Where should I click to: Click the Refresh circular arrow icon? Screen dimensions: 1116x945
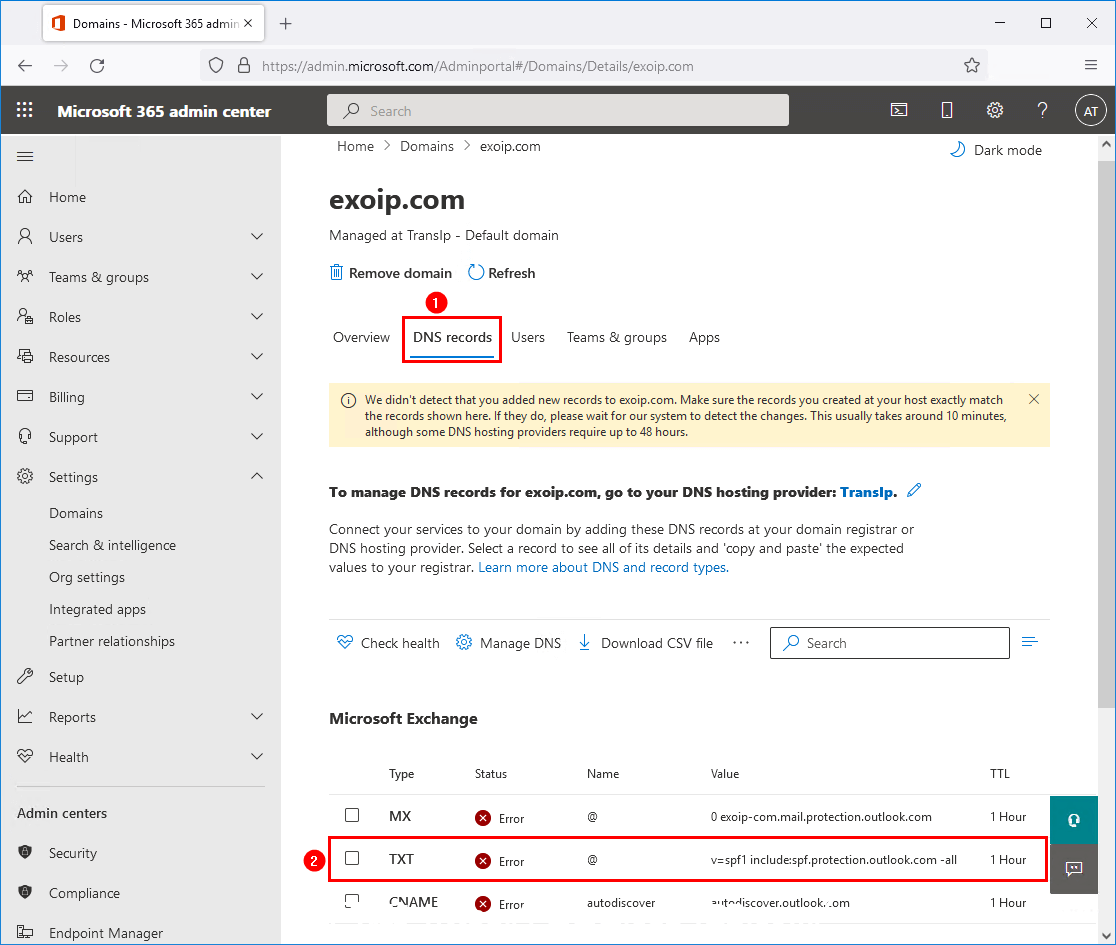click(x=475, y=273)
